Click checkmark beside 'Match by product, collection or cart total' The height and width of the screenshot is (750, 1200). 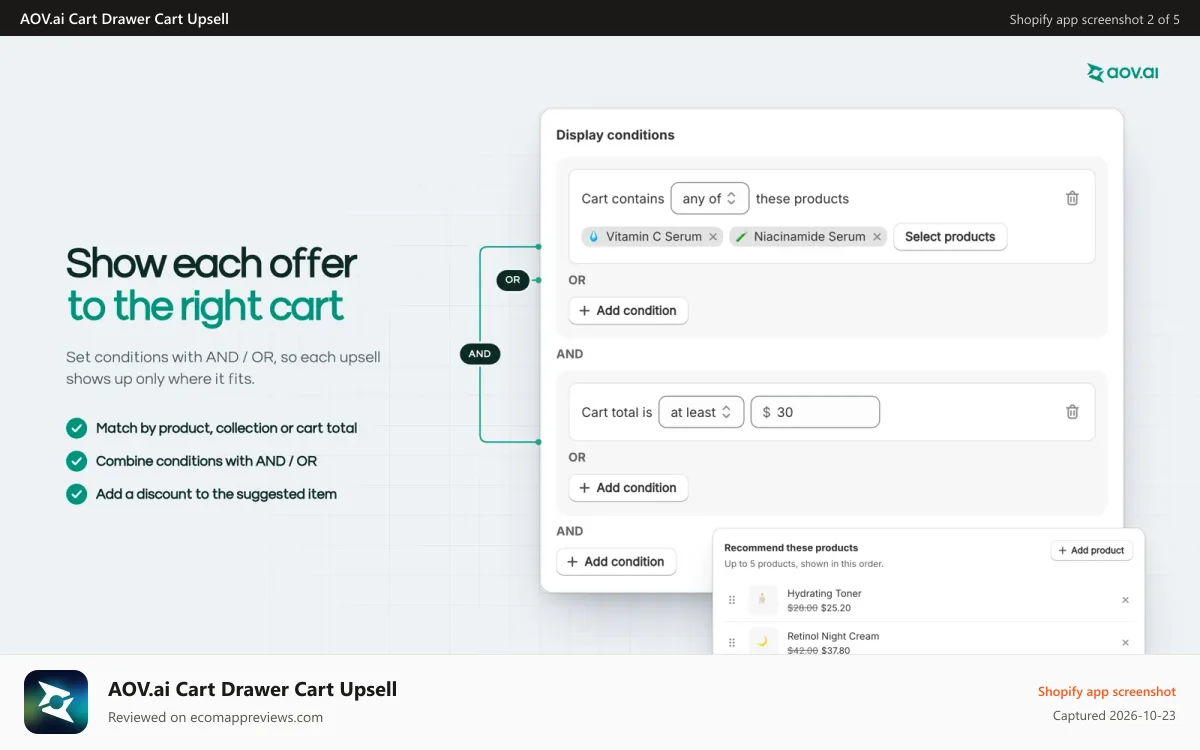77,428
